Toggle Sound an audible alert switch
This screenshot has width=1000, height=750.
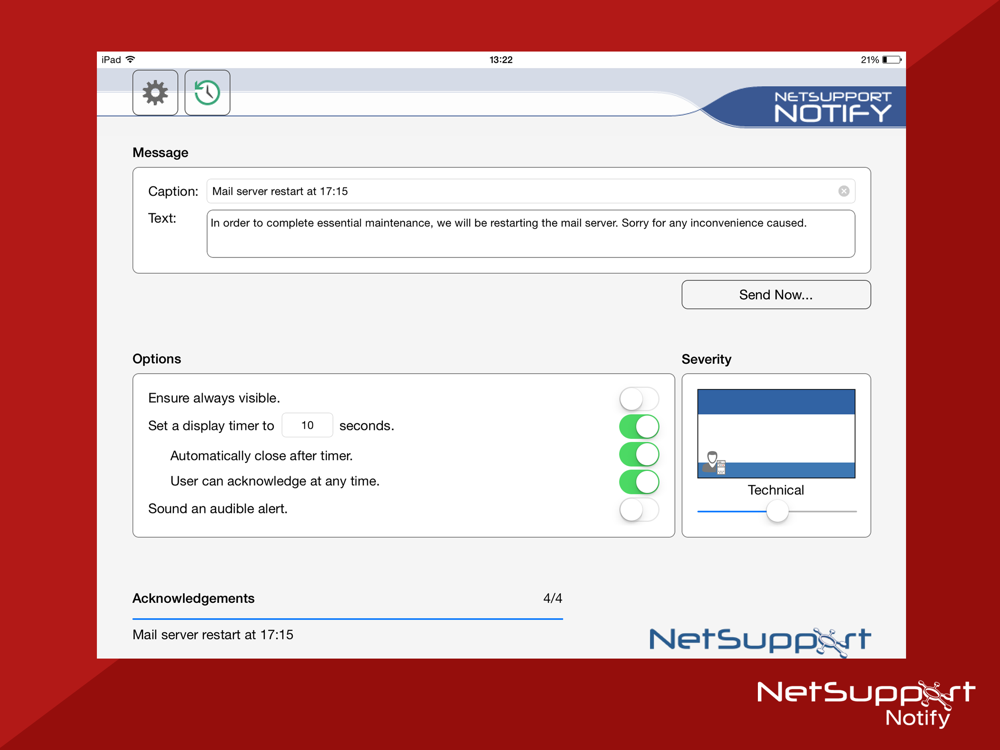(639, 510)
